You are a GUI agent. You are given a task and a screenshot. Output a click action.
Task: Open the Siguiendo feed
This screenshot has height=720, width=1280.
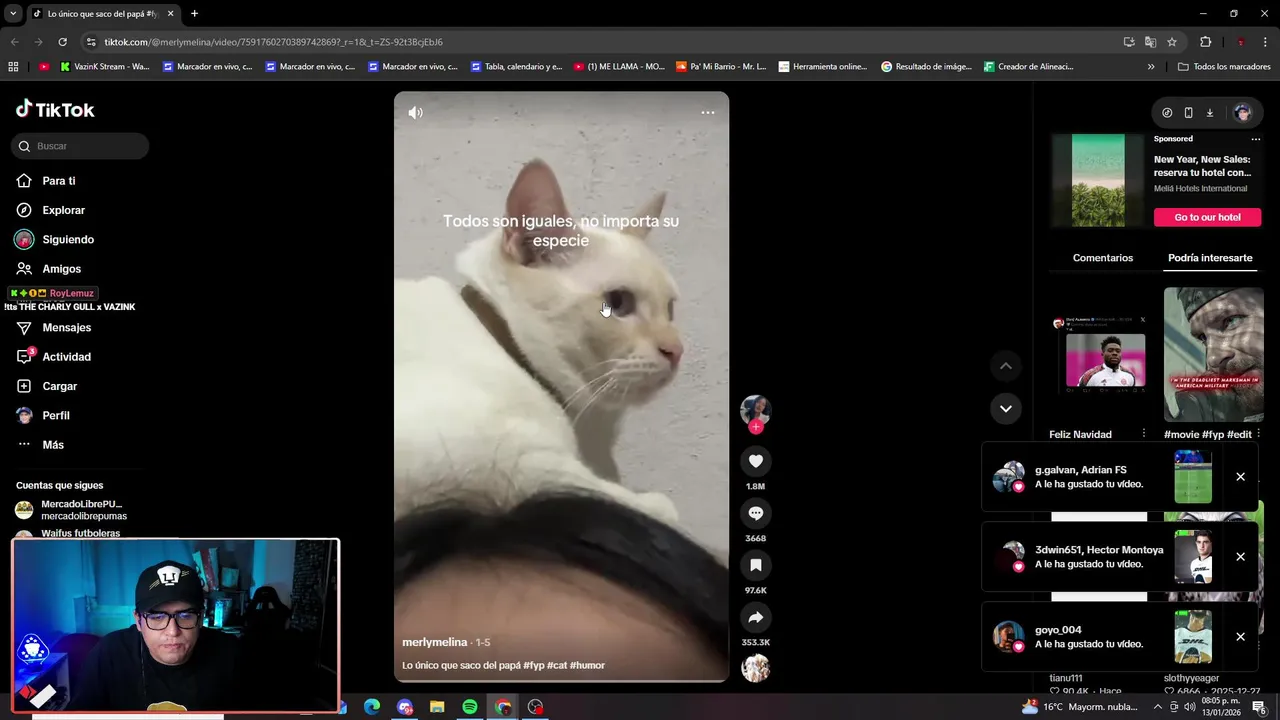tap(68, 239)
